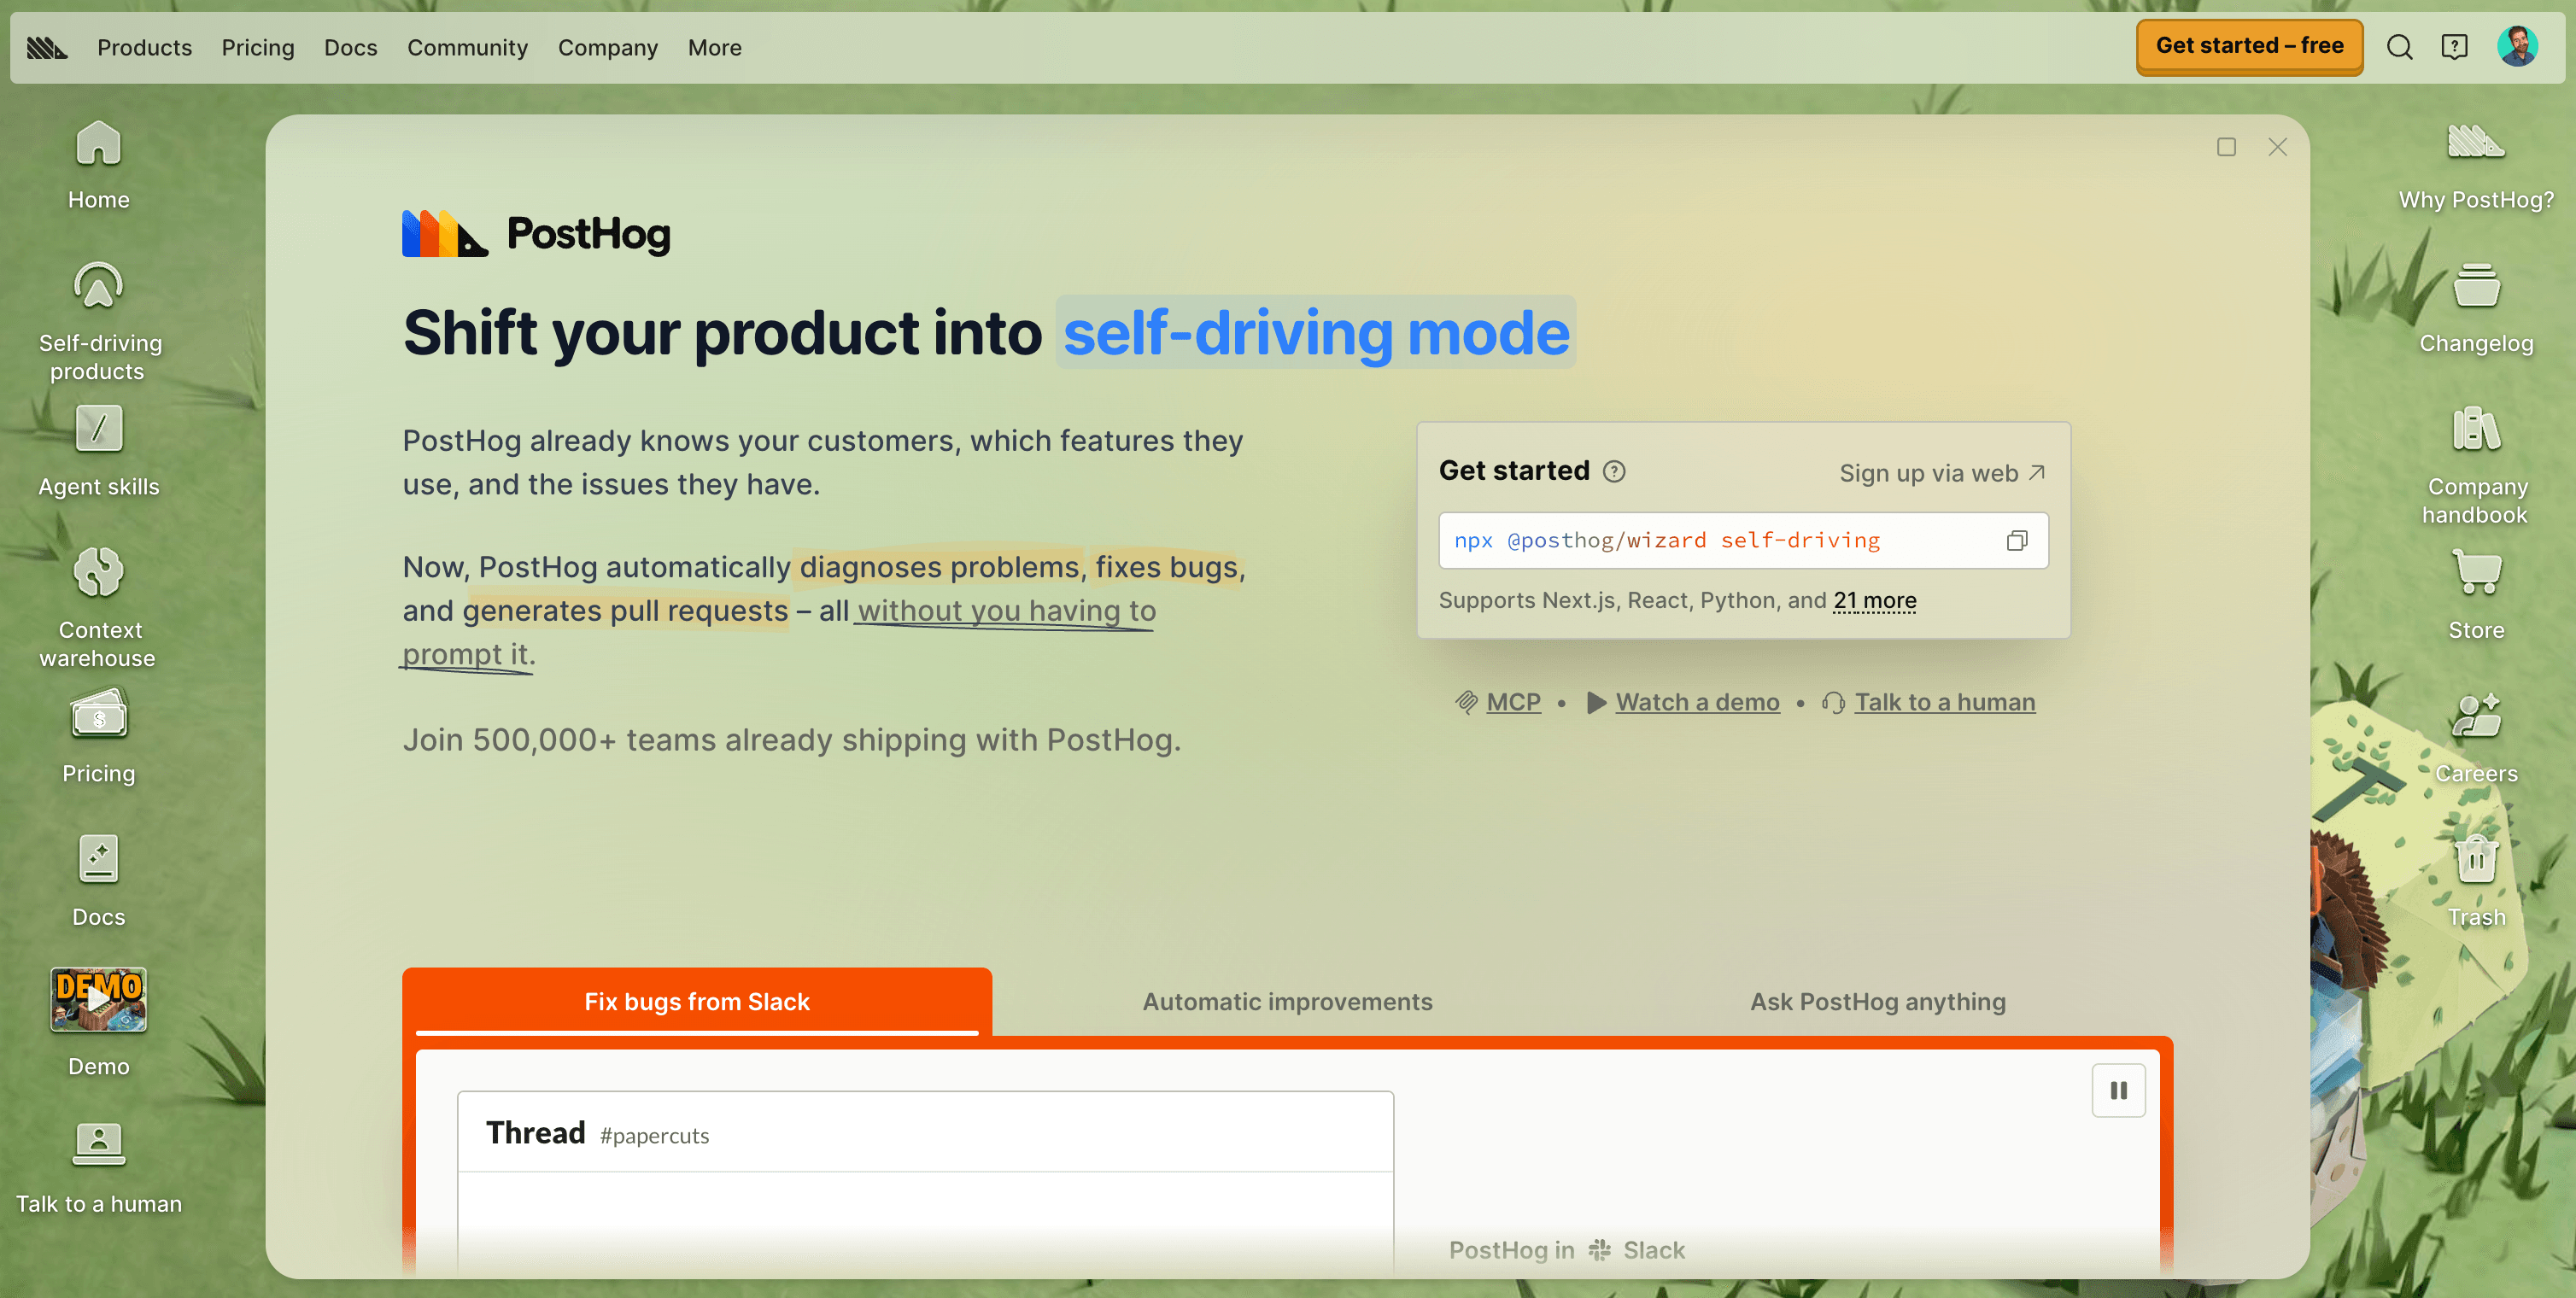Click the npx command code field
The image size is (2576, 1298).
[1743, 541]
